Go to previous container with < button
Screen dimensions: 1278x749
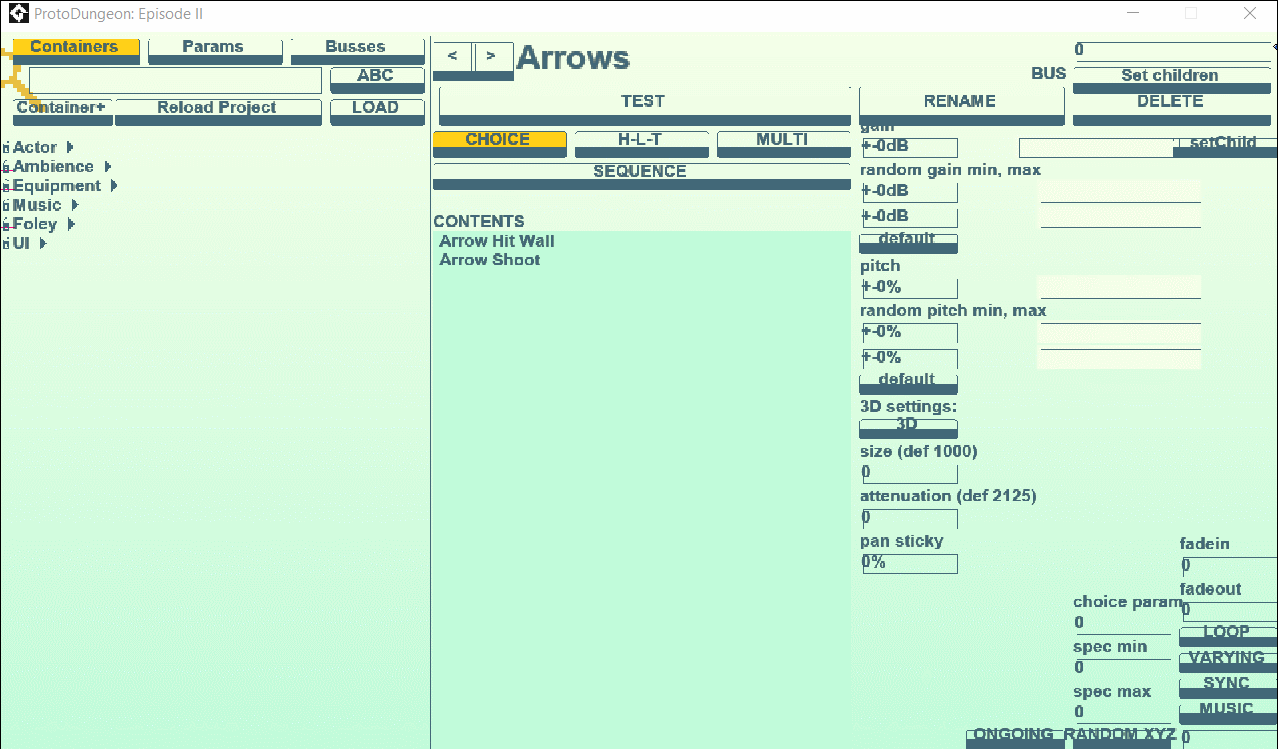453,59
